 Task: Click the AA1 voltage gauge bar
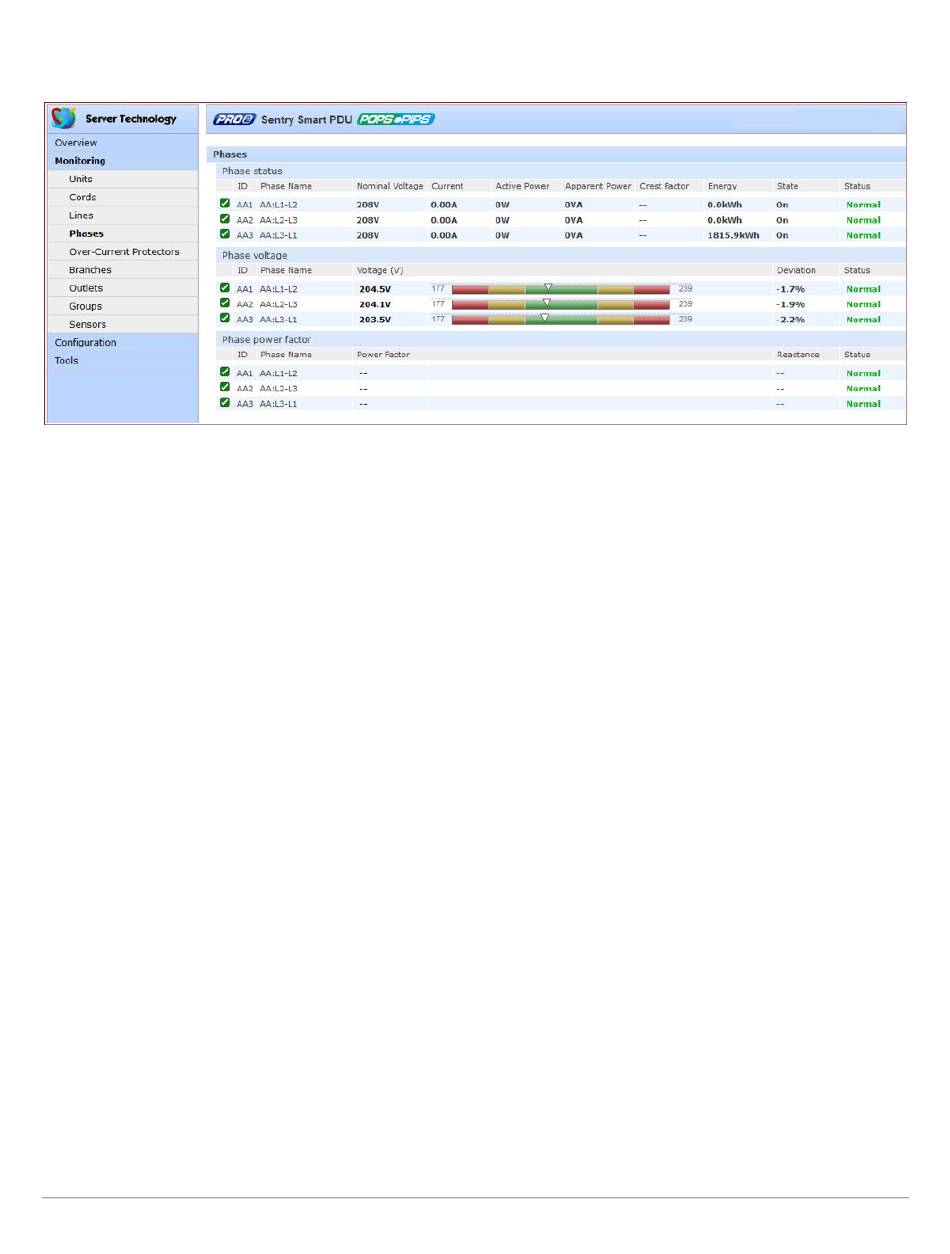click(560, 289)
